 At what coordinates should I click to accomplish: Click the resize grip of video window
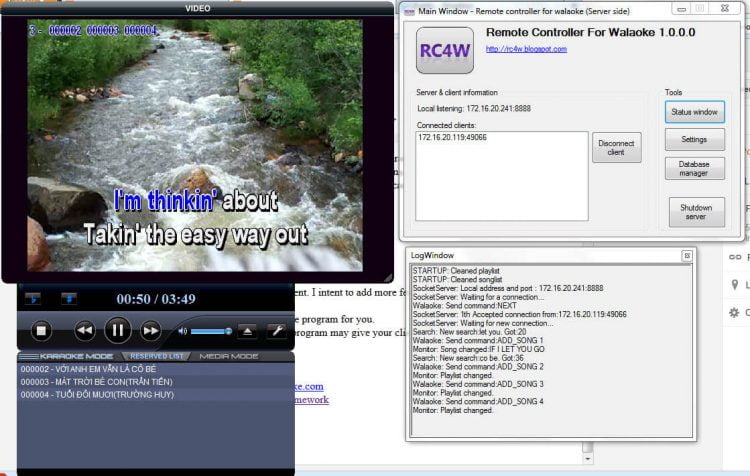tap(388, 277)
